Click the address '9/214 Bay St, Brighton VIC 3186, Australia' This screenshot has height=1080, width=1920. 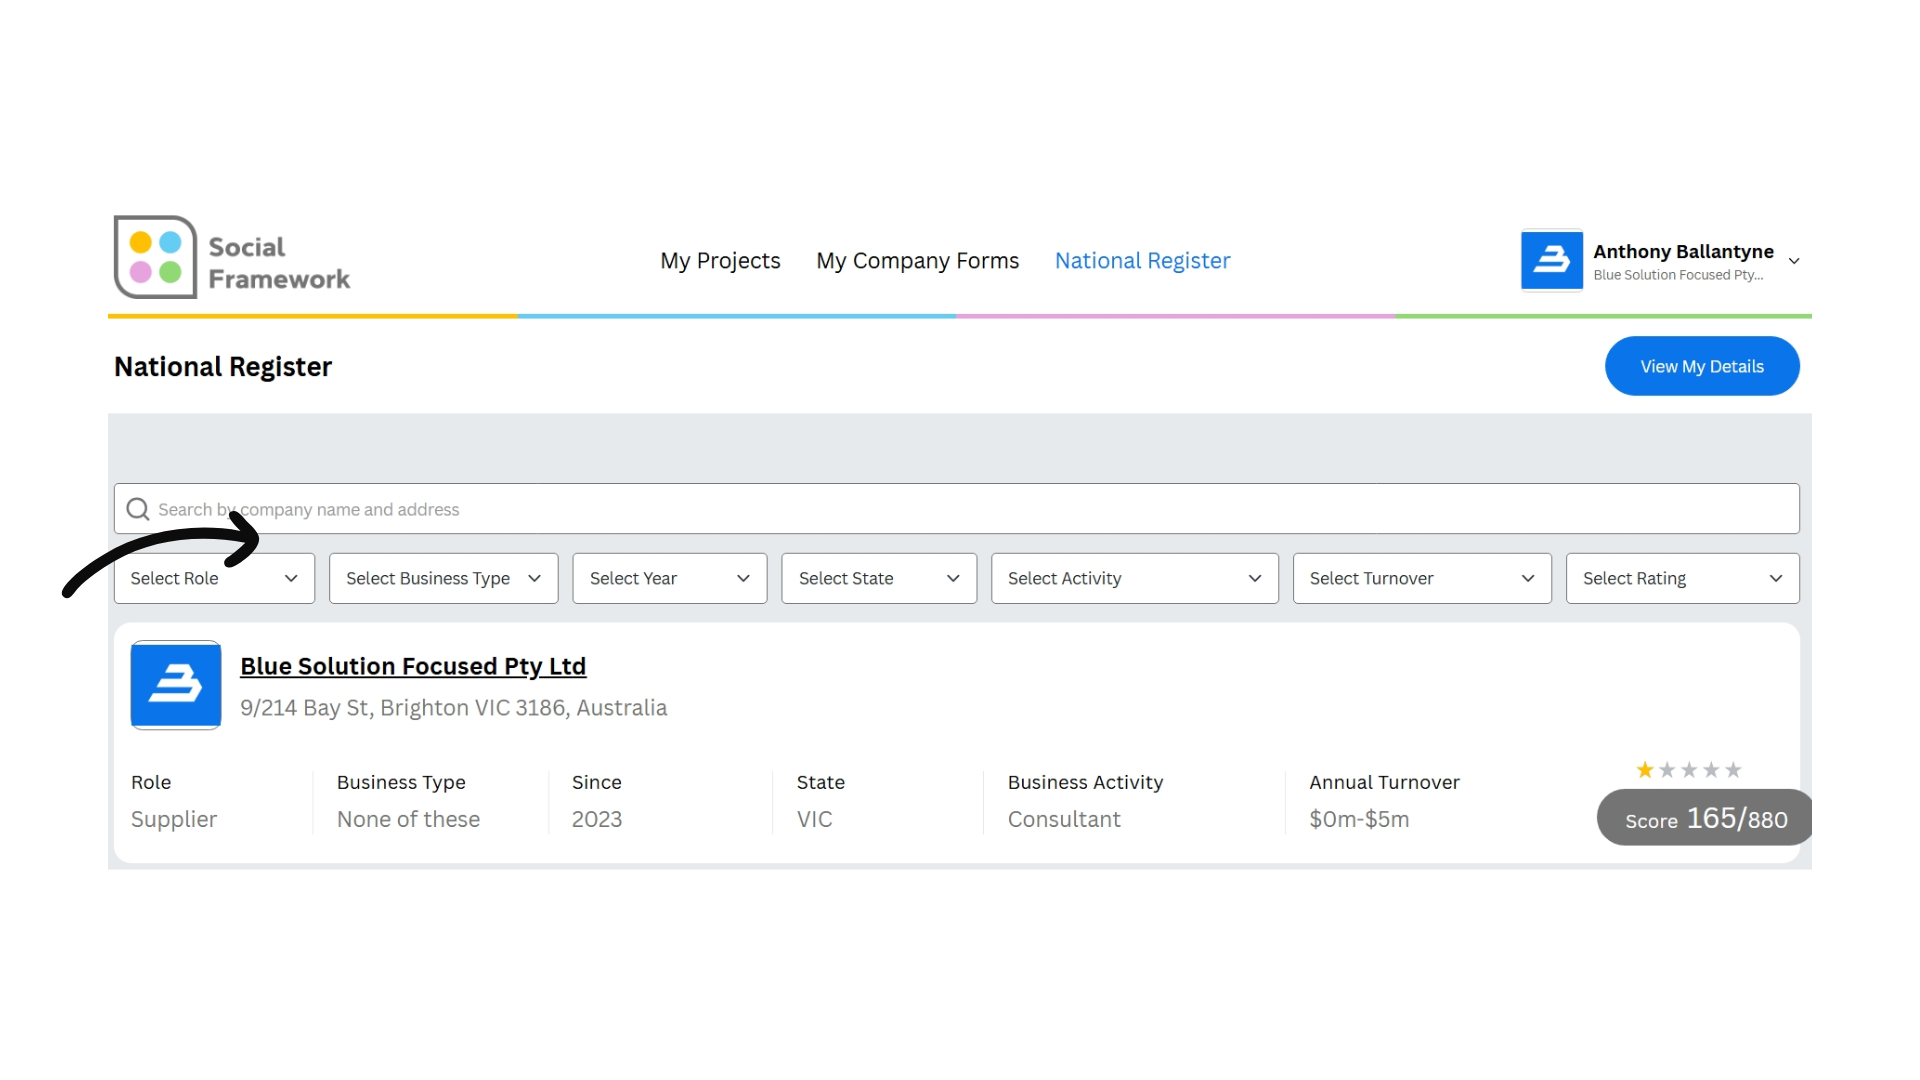pos(453,708)
